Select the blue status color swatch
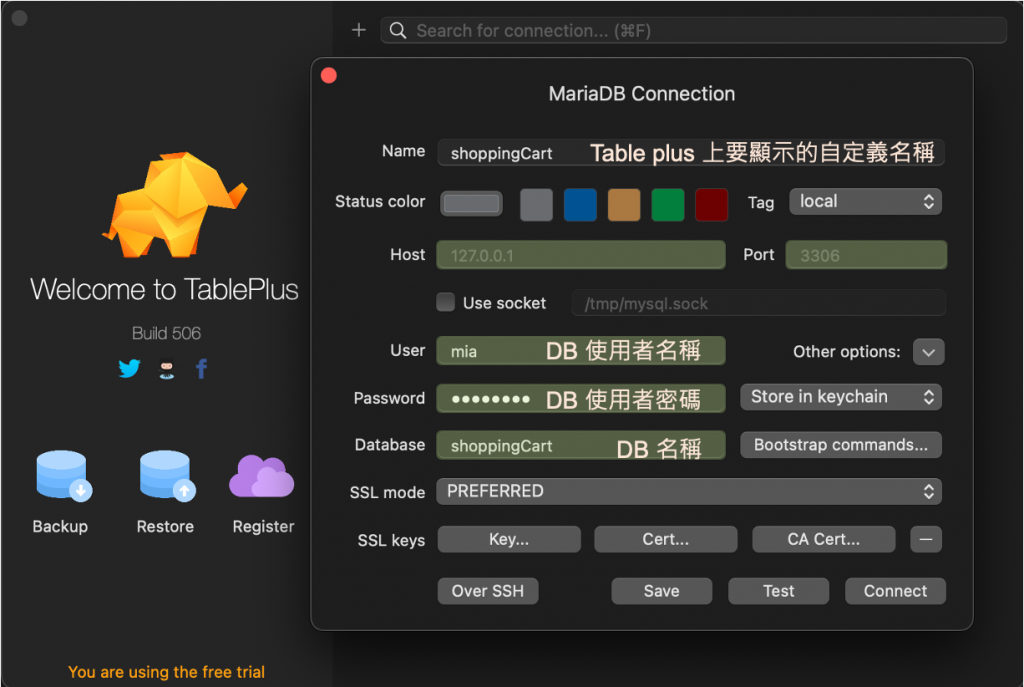 (580, 204)
